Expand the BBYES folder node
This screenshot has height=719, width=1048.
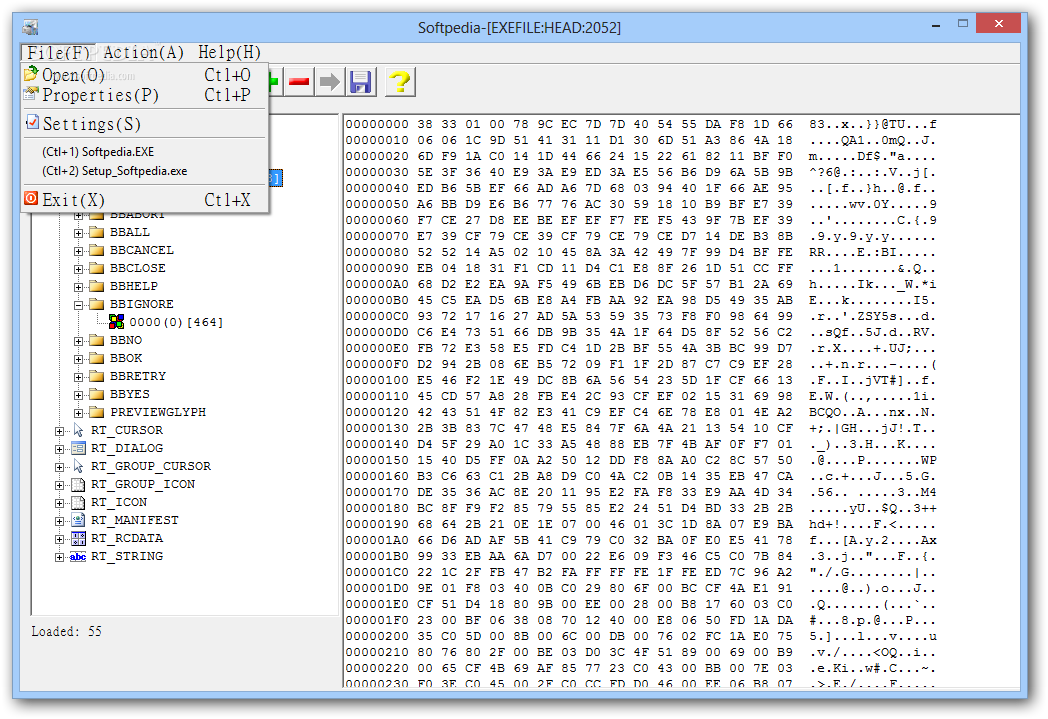click(x=78, y=395)
